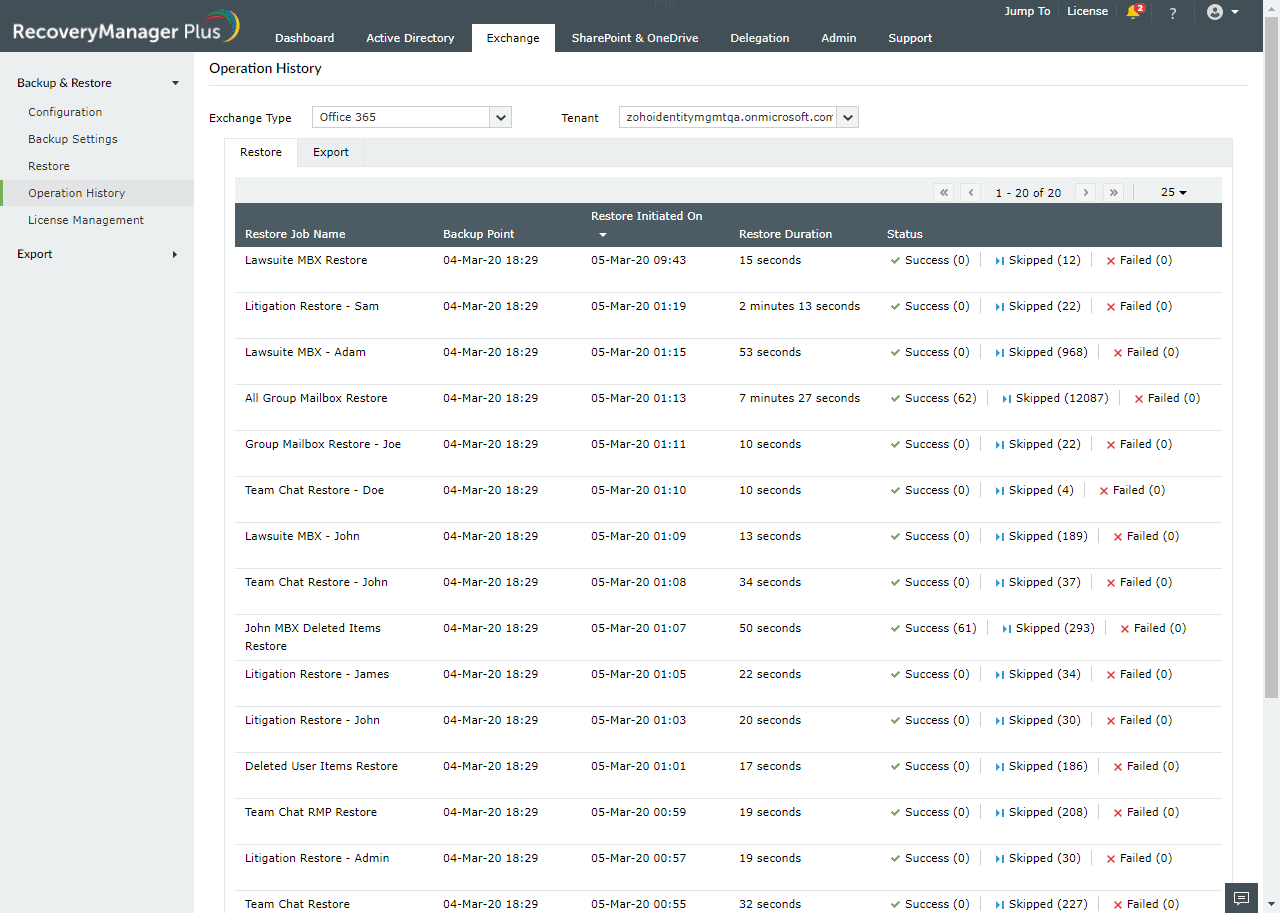
Task: Click the 'Deleted User Items Restore' job name
Action: 321,766
